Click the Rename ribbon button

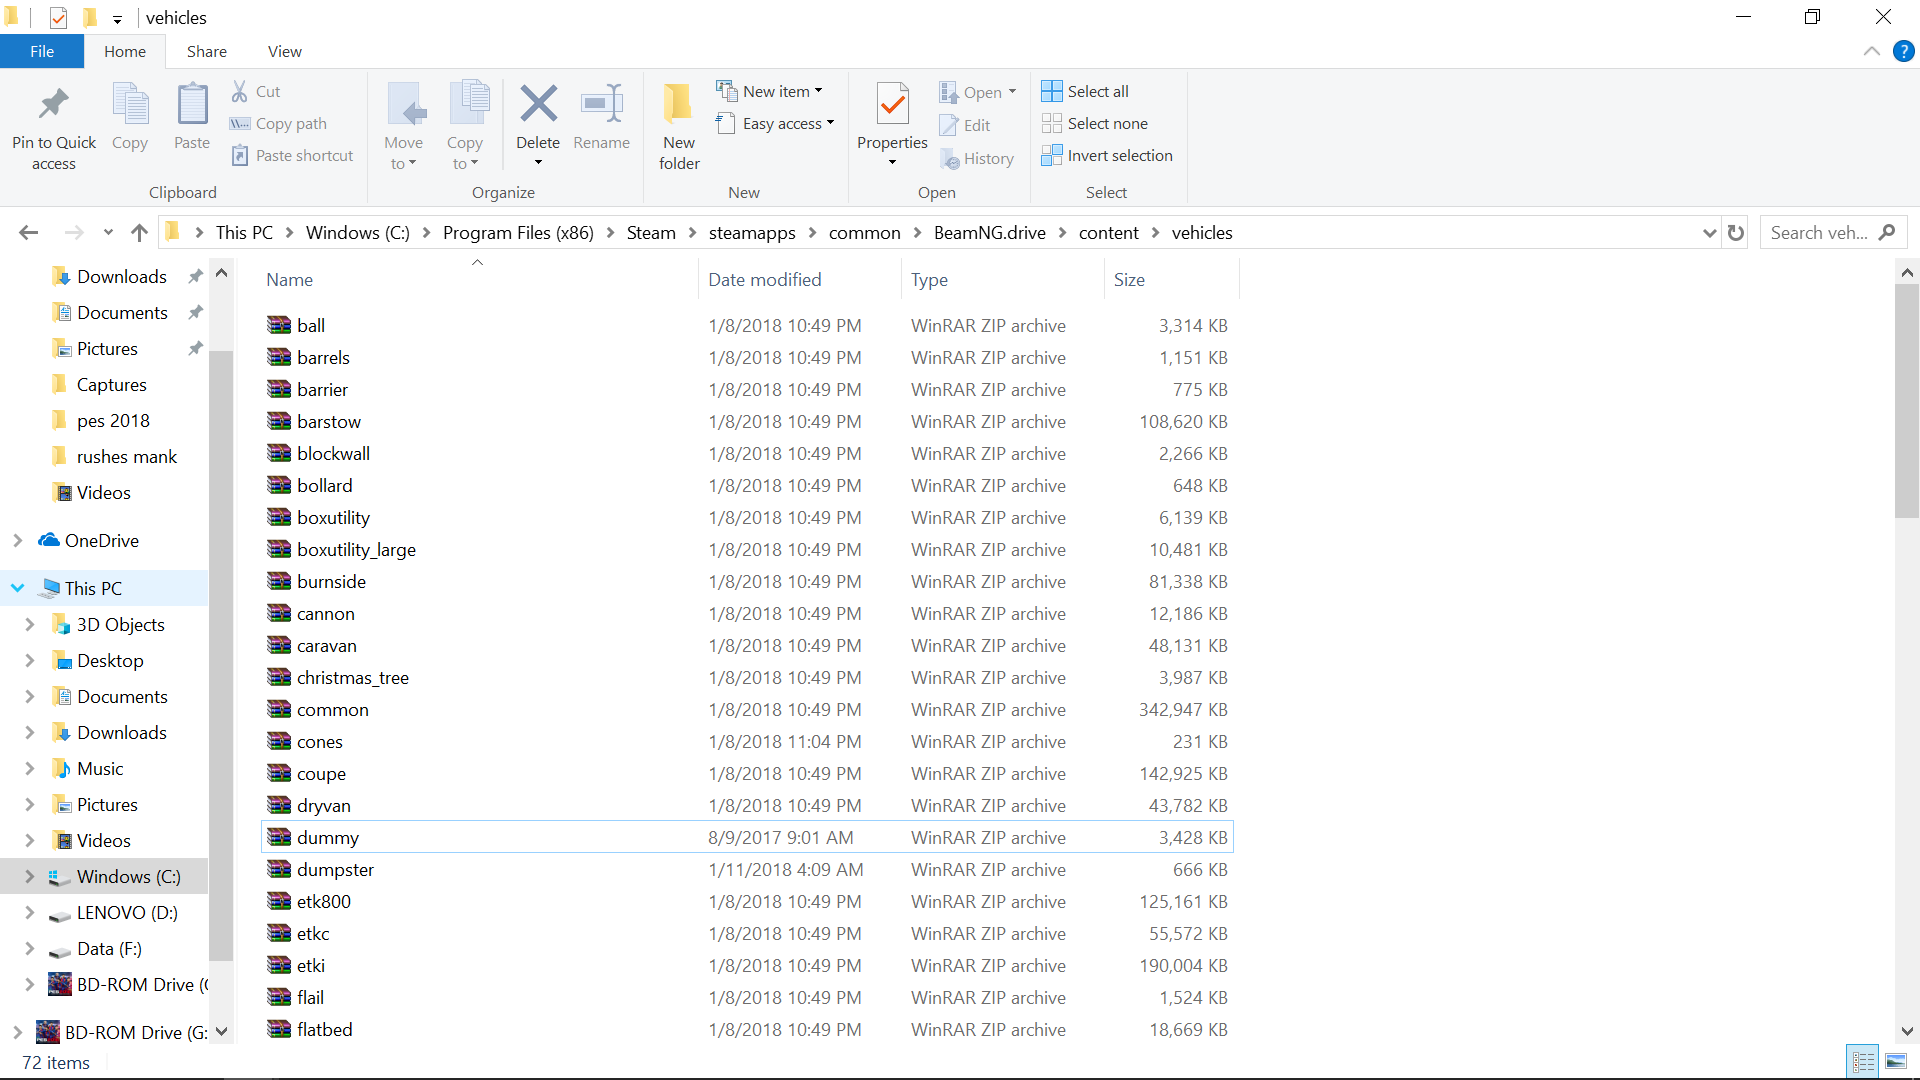click(x=602, y=118)
